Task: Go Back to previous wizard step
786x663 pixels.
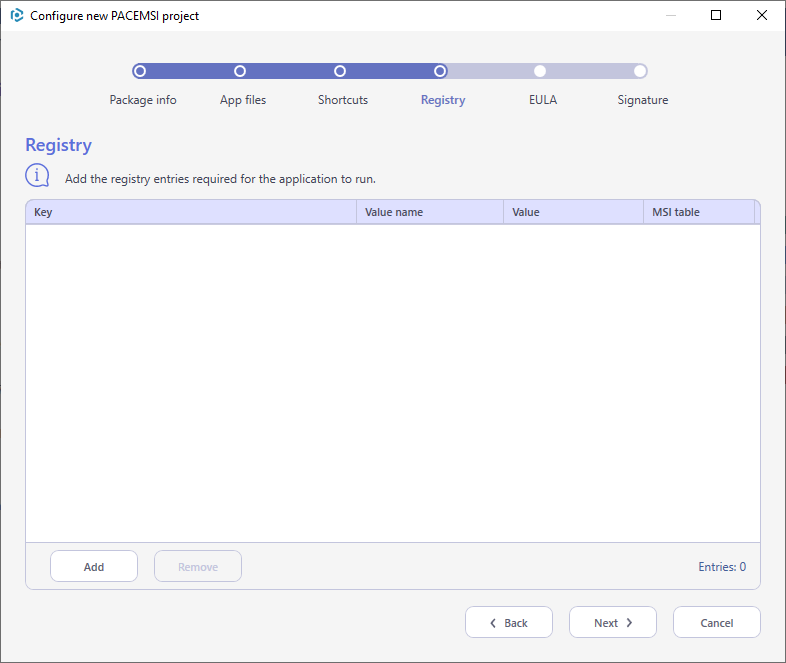Action: pos(509,622)
